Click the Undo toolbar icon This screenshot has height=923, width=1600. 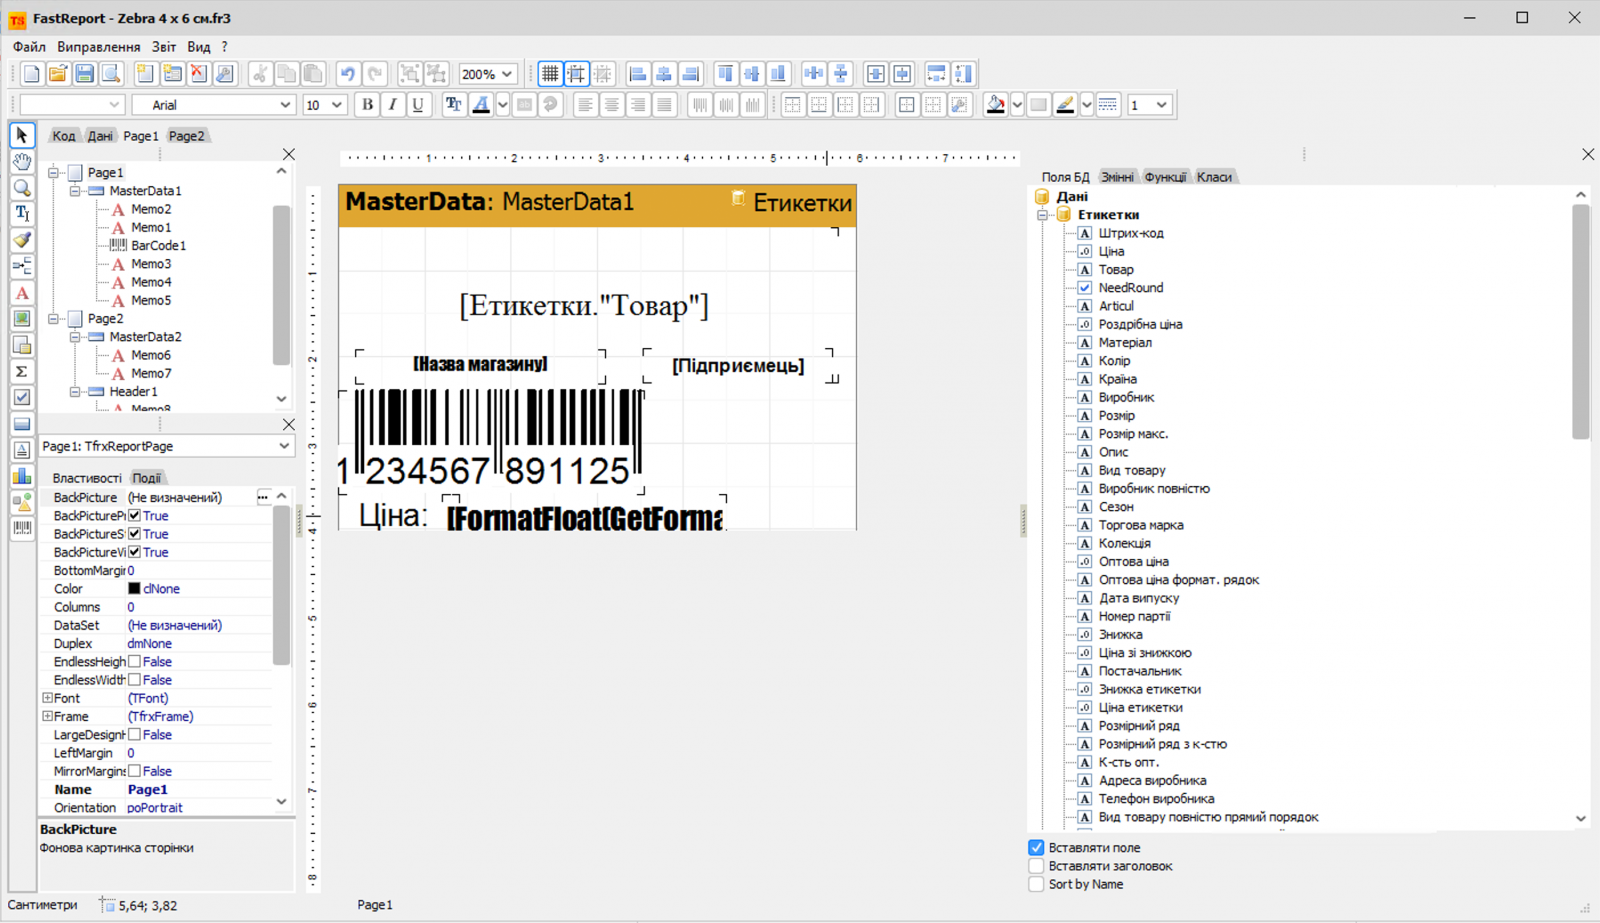(x=347, y=72)
